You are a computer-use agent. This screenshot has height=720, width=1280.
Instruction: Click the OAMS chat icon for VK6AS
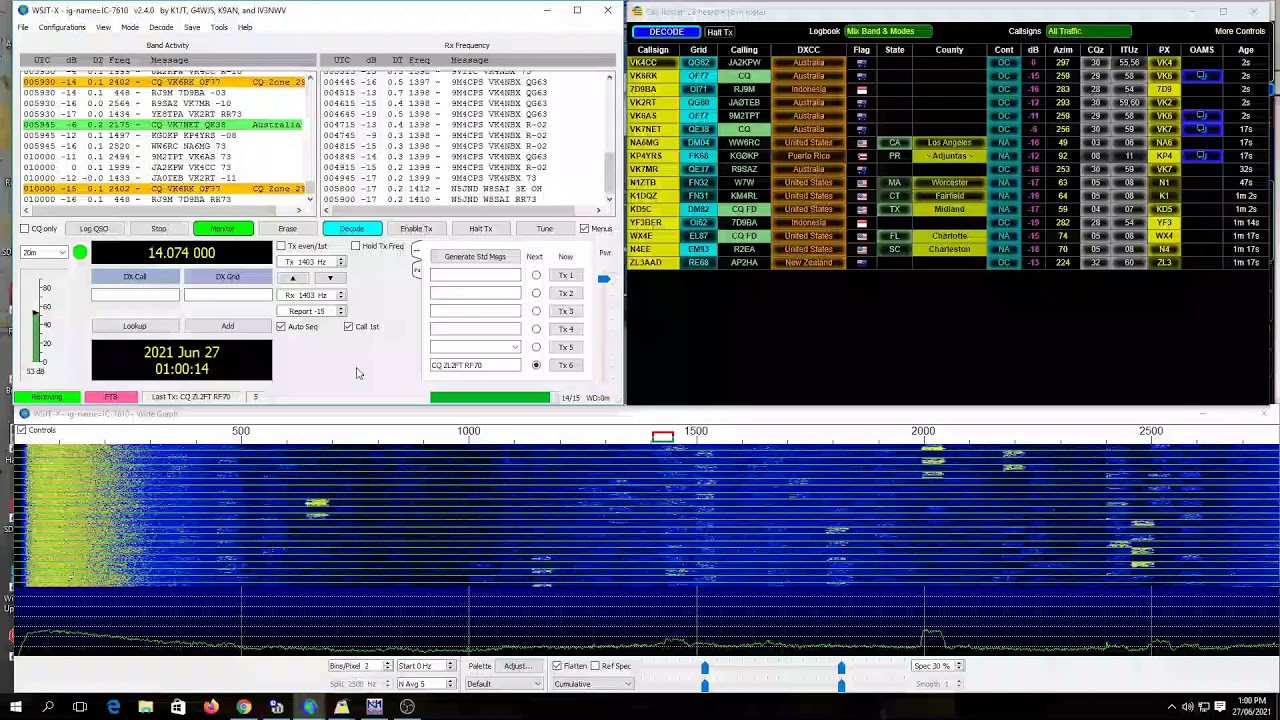click(1201, 116)
